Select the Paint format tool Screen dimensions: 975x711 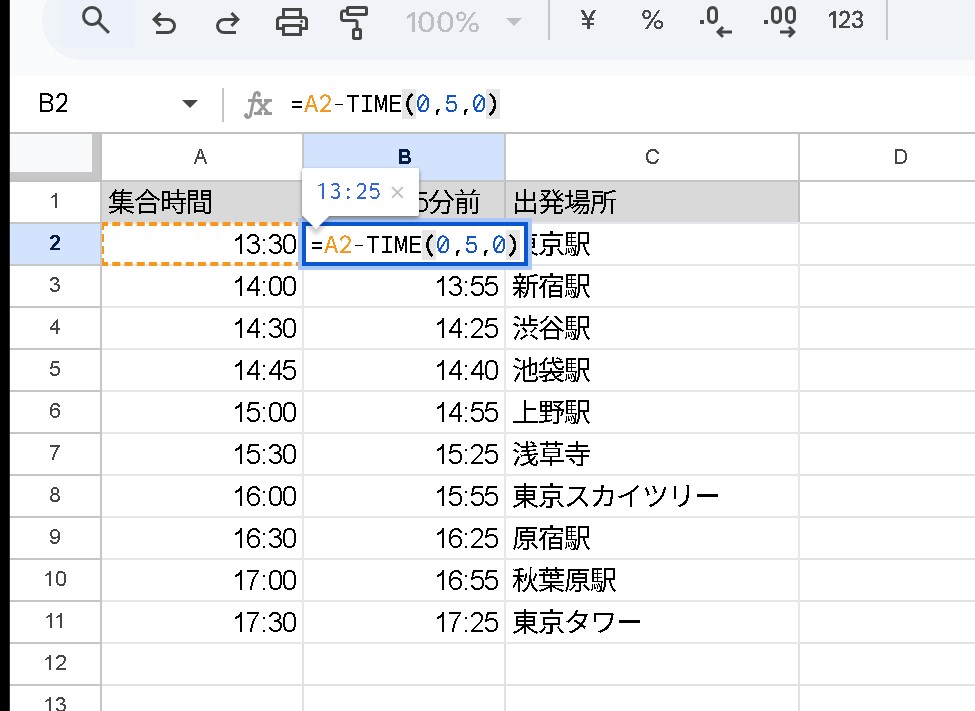351,20
